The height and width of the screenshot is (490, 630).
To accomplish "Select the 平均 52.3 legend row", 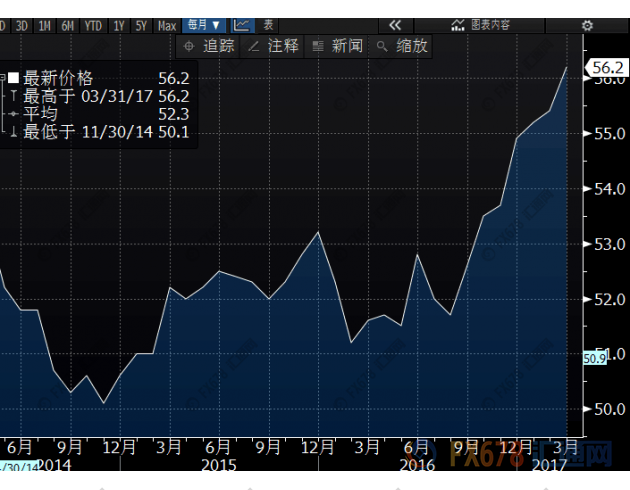I will click(100, 114).
